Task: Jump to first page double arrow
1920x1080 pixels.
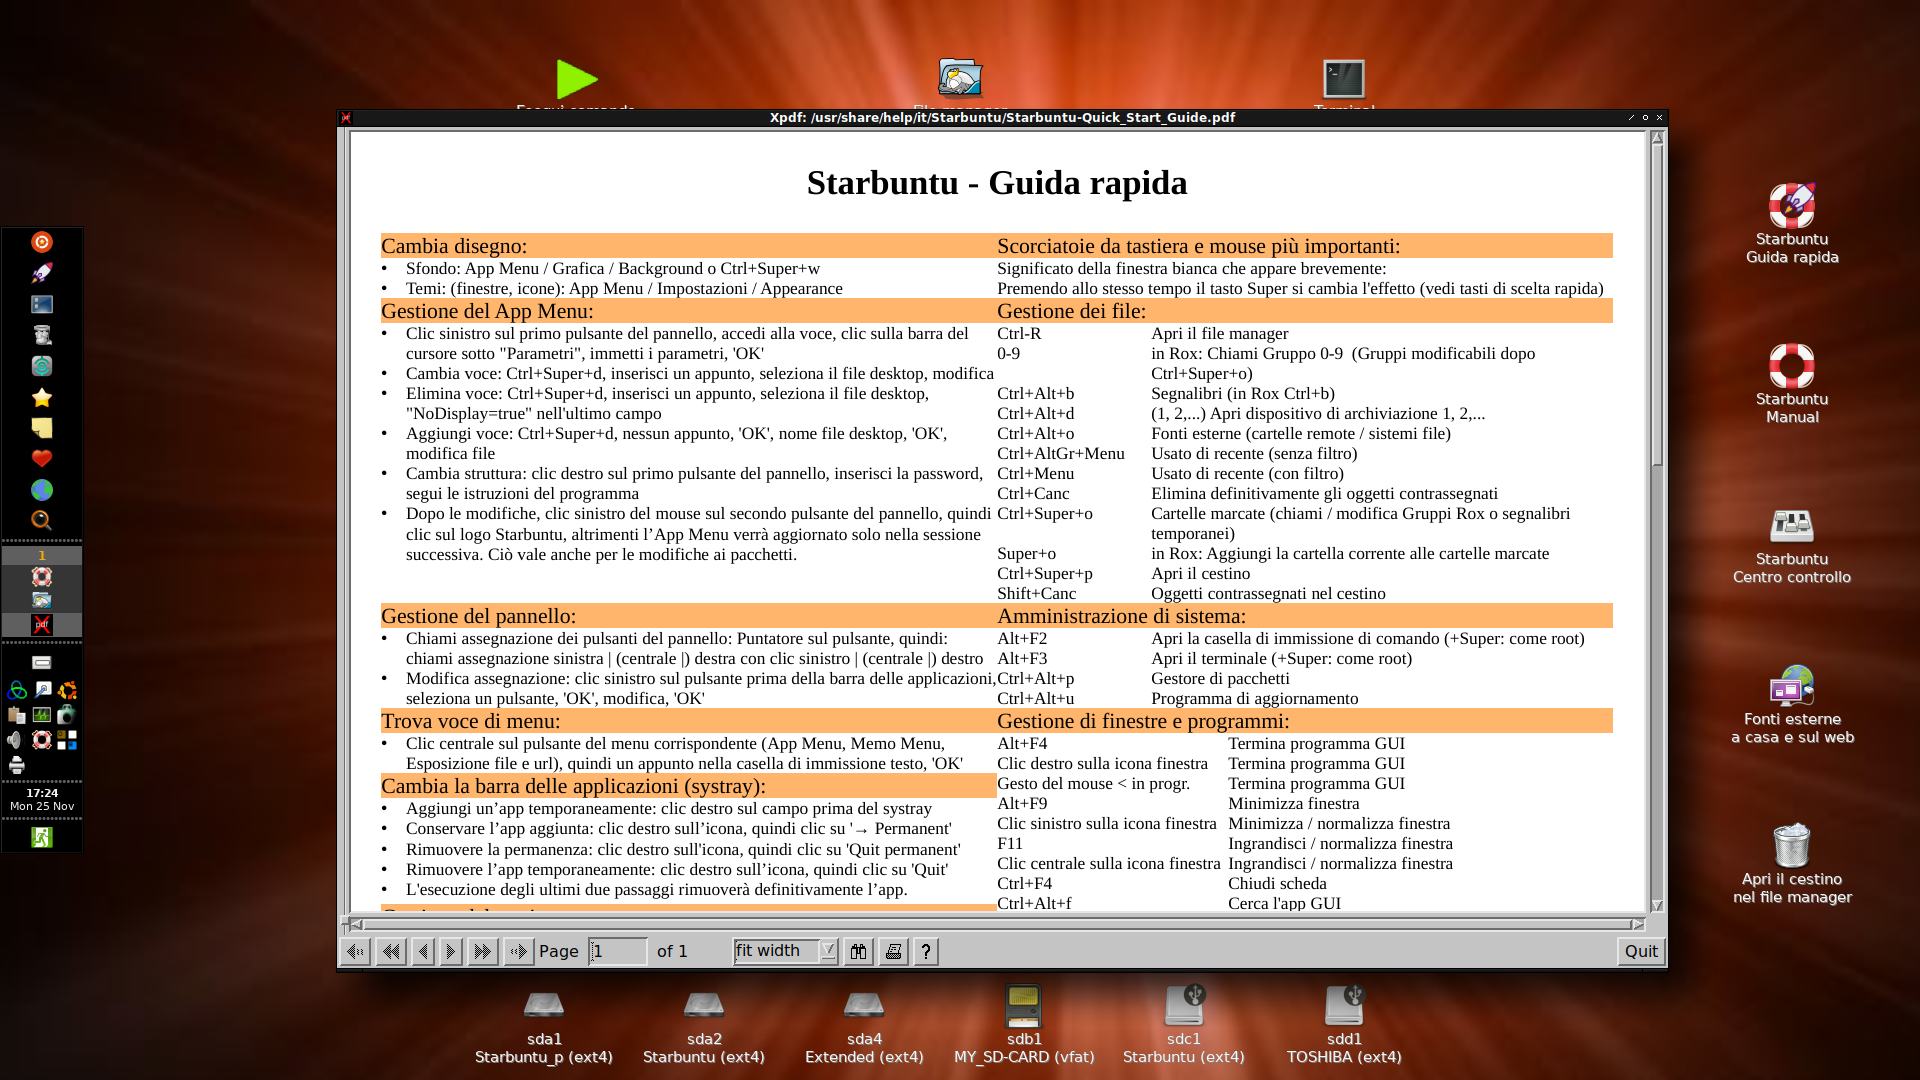Action: pyautogui.click(x=391, y=951)
